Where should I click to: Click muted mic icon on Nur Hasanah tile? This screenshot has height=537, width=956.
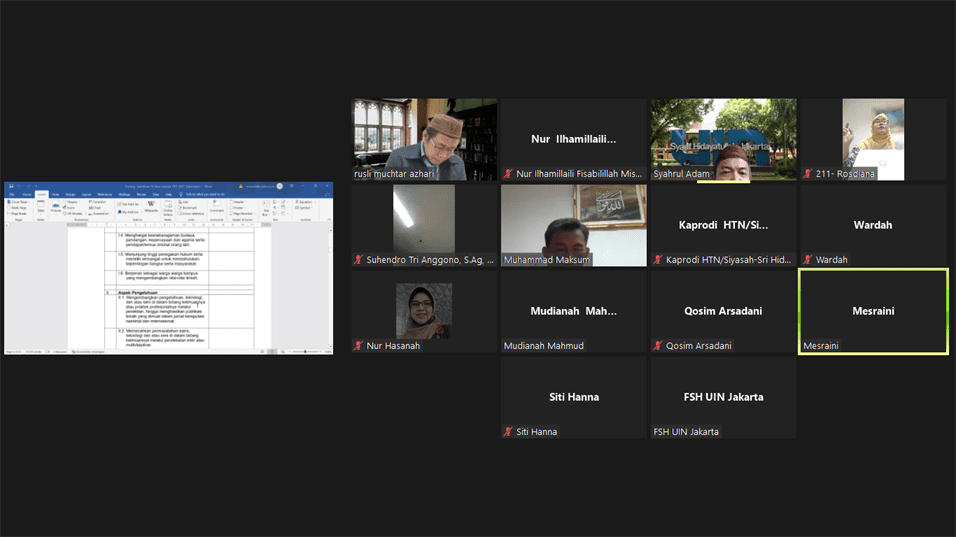(359, 346)
